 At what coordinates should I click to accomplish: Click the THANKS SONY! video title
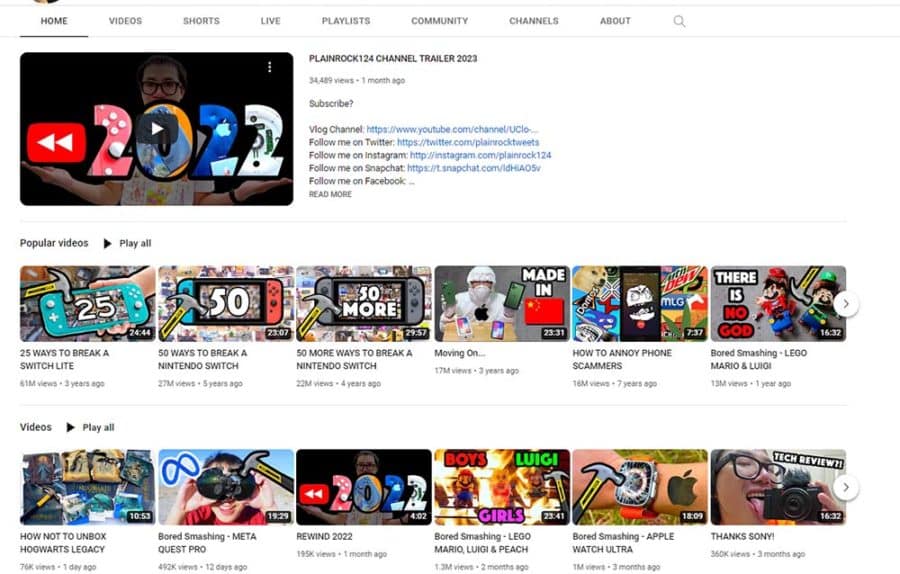click(x=742, y=537)
